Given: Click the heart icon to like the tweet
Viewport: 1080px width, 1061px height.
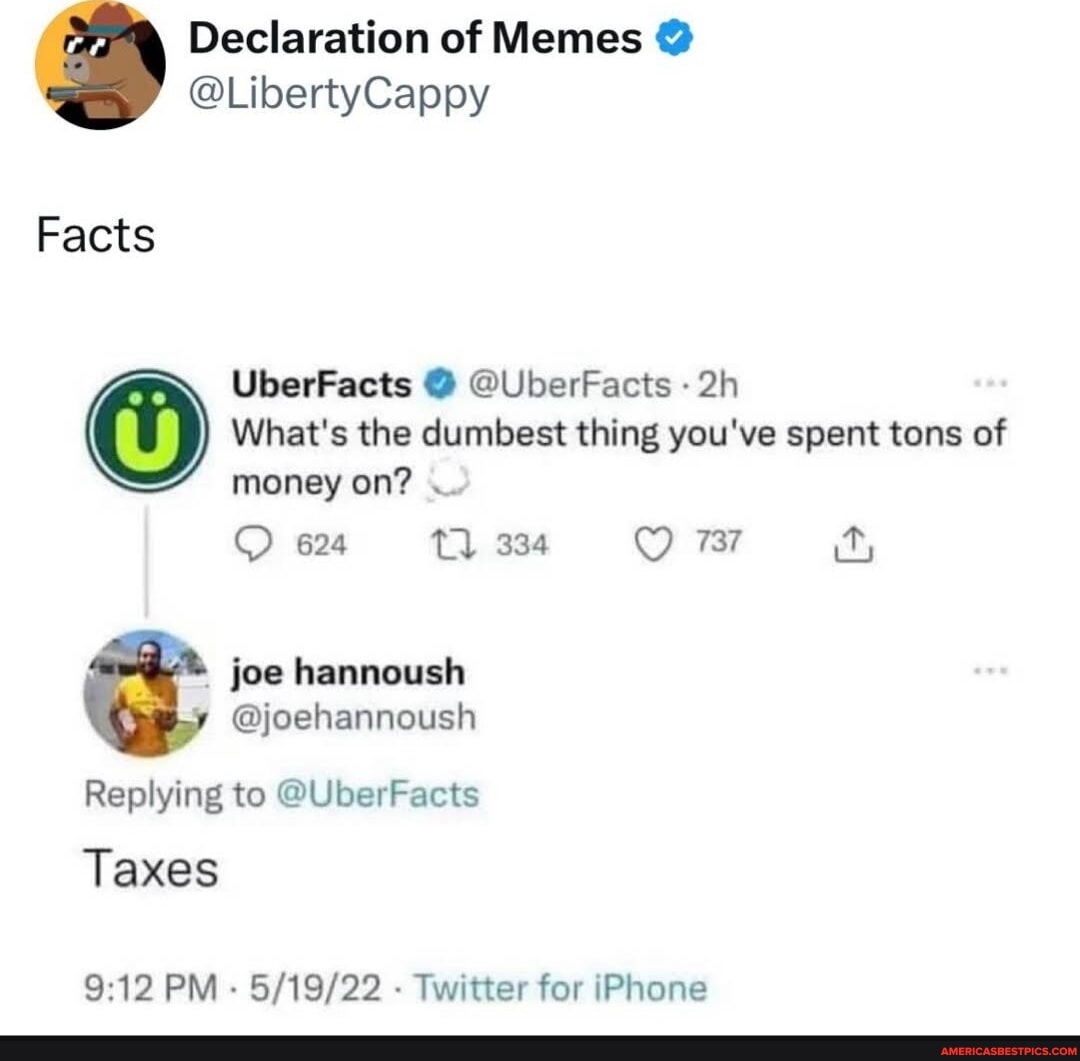Looking at the screenshot, I should pyautogui.click(x=654, y=541).
